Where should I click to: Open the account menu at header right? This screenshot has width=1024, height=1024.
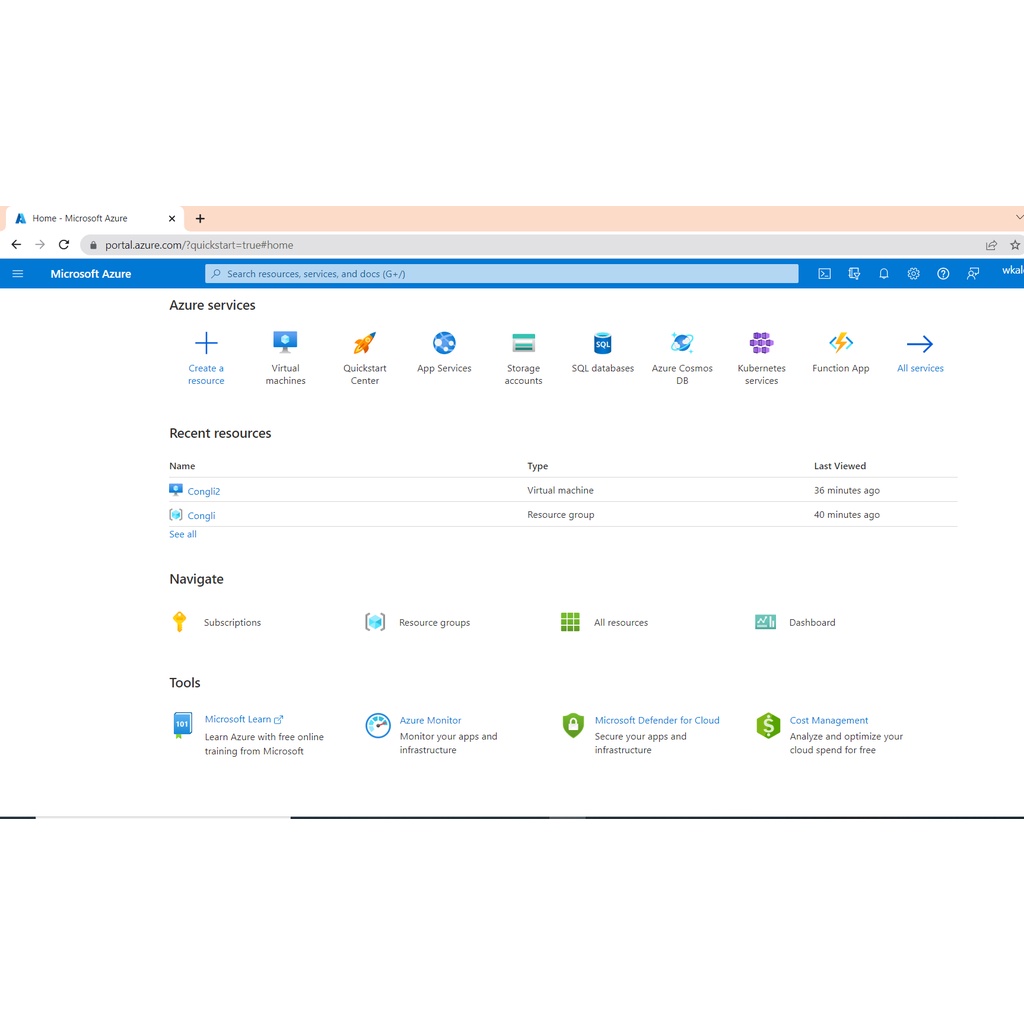(x=1012, y=270)
